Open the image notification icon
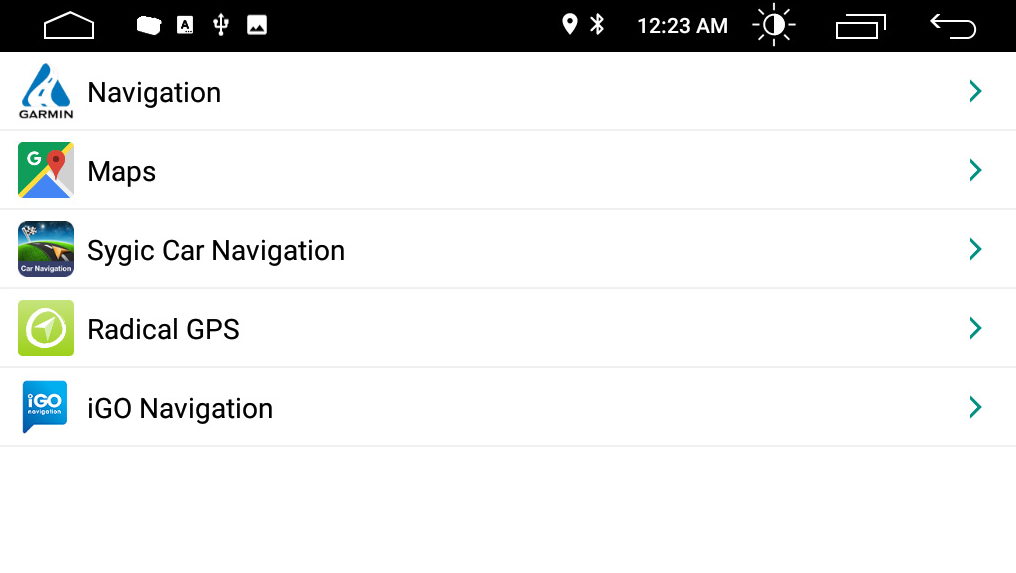Viewport: 1016px width, 573px height. (257, 25)
